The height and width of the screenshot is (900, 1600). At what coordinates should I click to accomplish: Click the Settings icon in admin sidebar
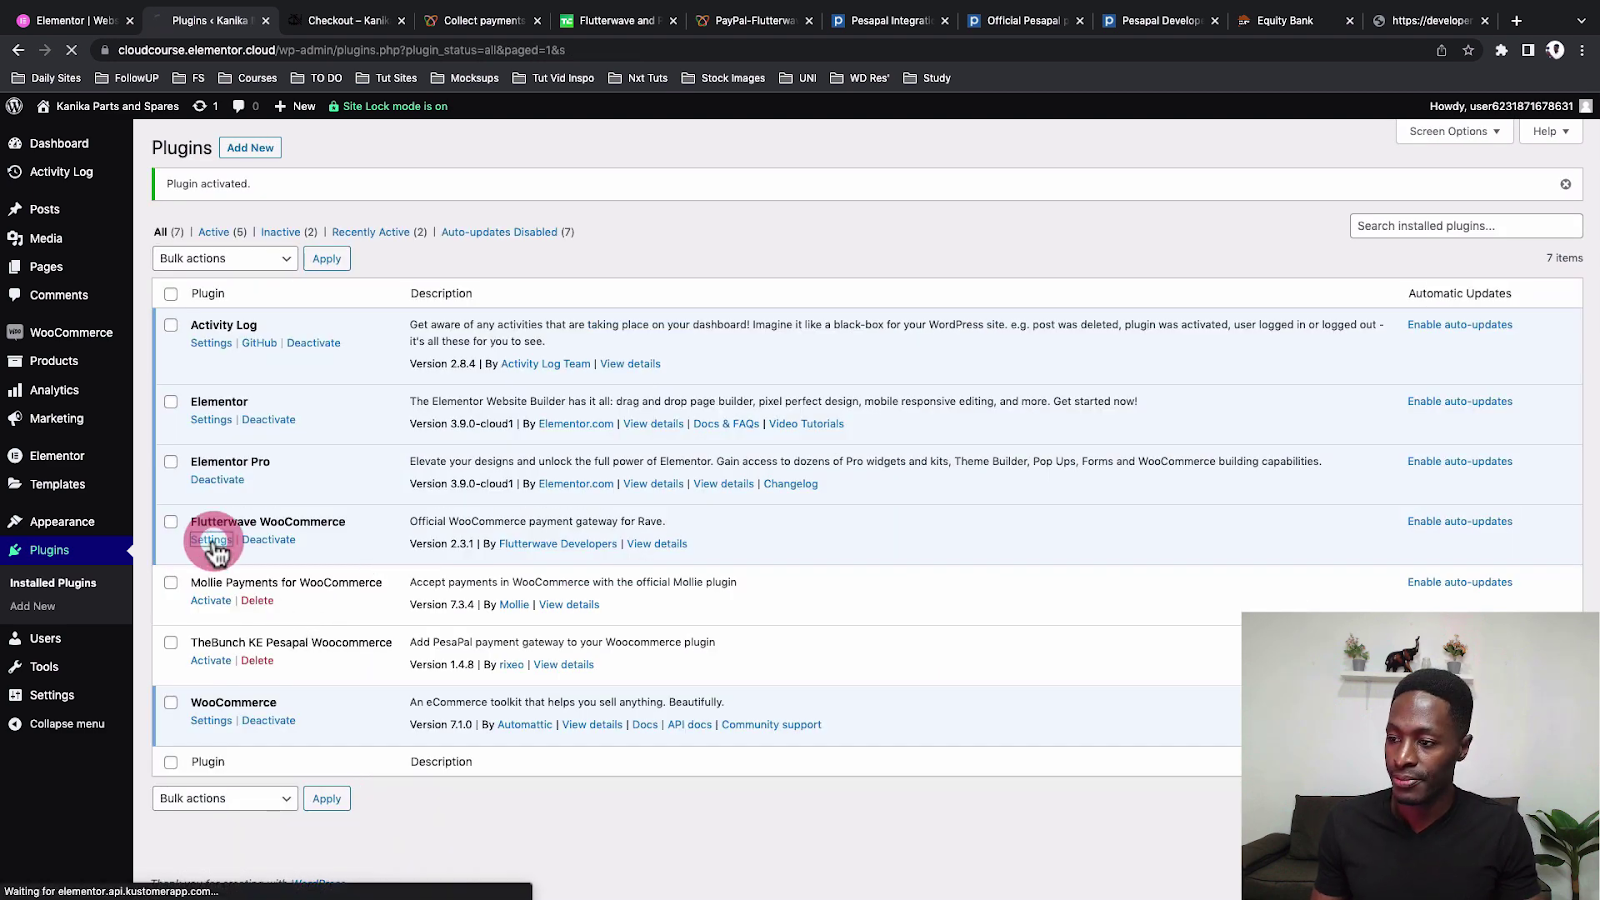pos(15,695)
